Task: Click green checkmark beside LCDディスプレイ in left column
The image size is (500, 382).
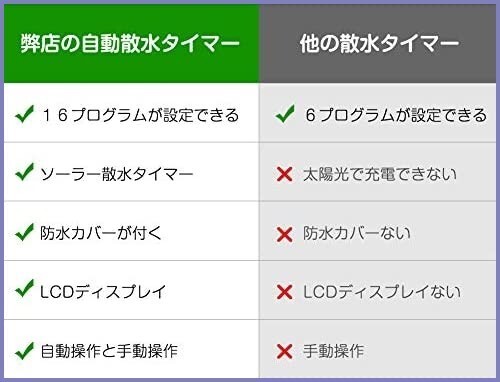Action: (x=25, y=288)
